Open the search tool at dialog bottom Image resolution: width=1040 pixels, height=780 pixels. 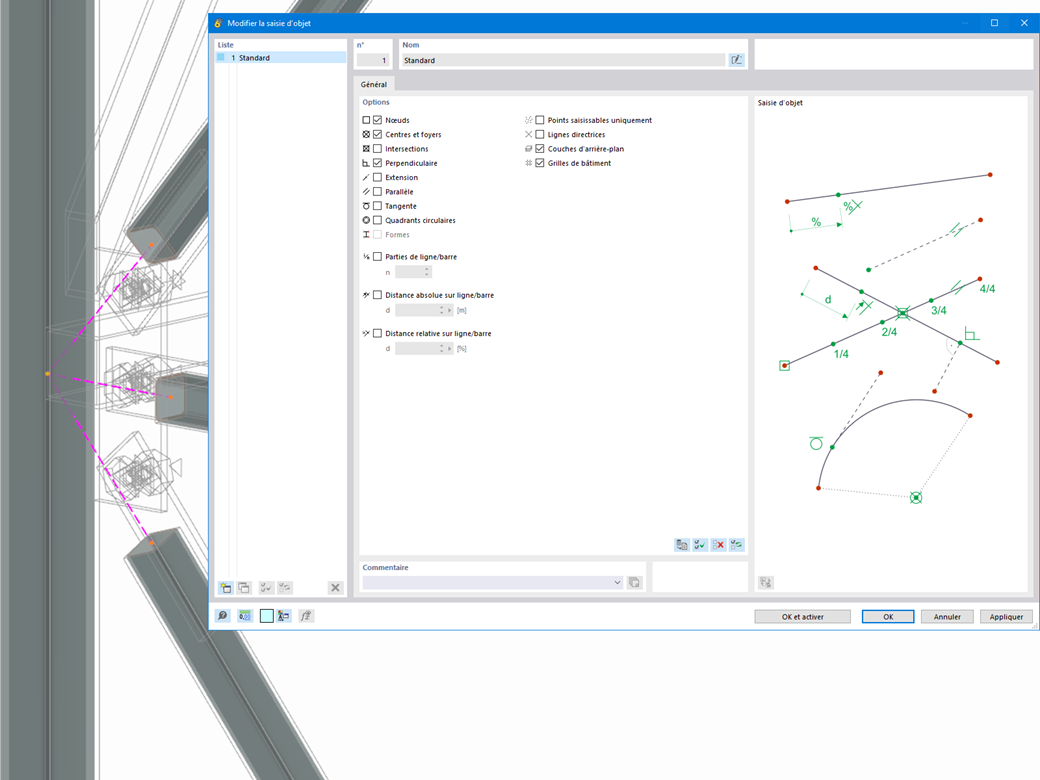[x=222, y=616]
